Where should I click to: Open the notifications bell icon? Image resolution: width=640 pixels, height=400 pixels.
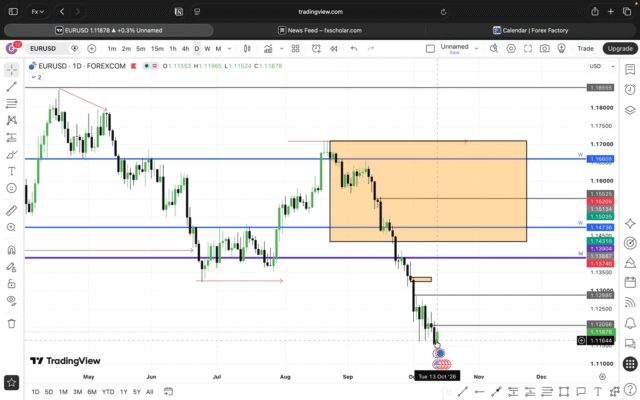630,323
